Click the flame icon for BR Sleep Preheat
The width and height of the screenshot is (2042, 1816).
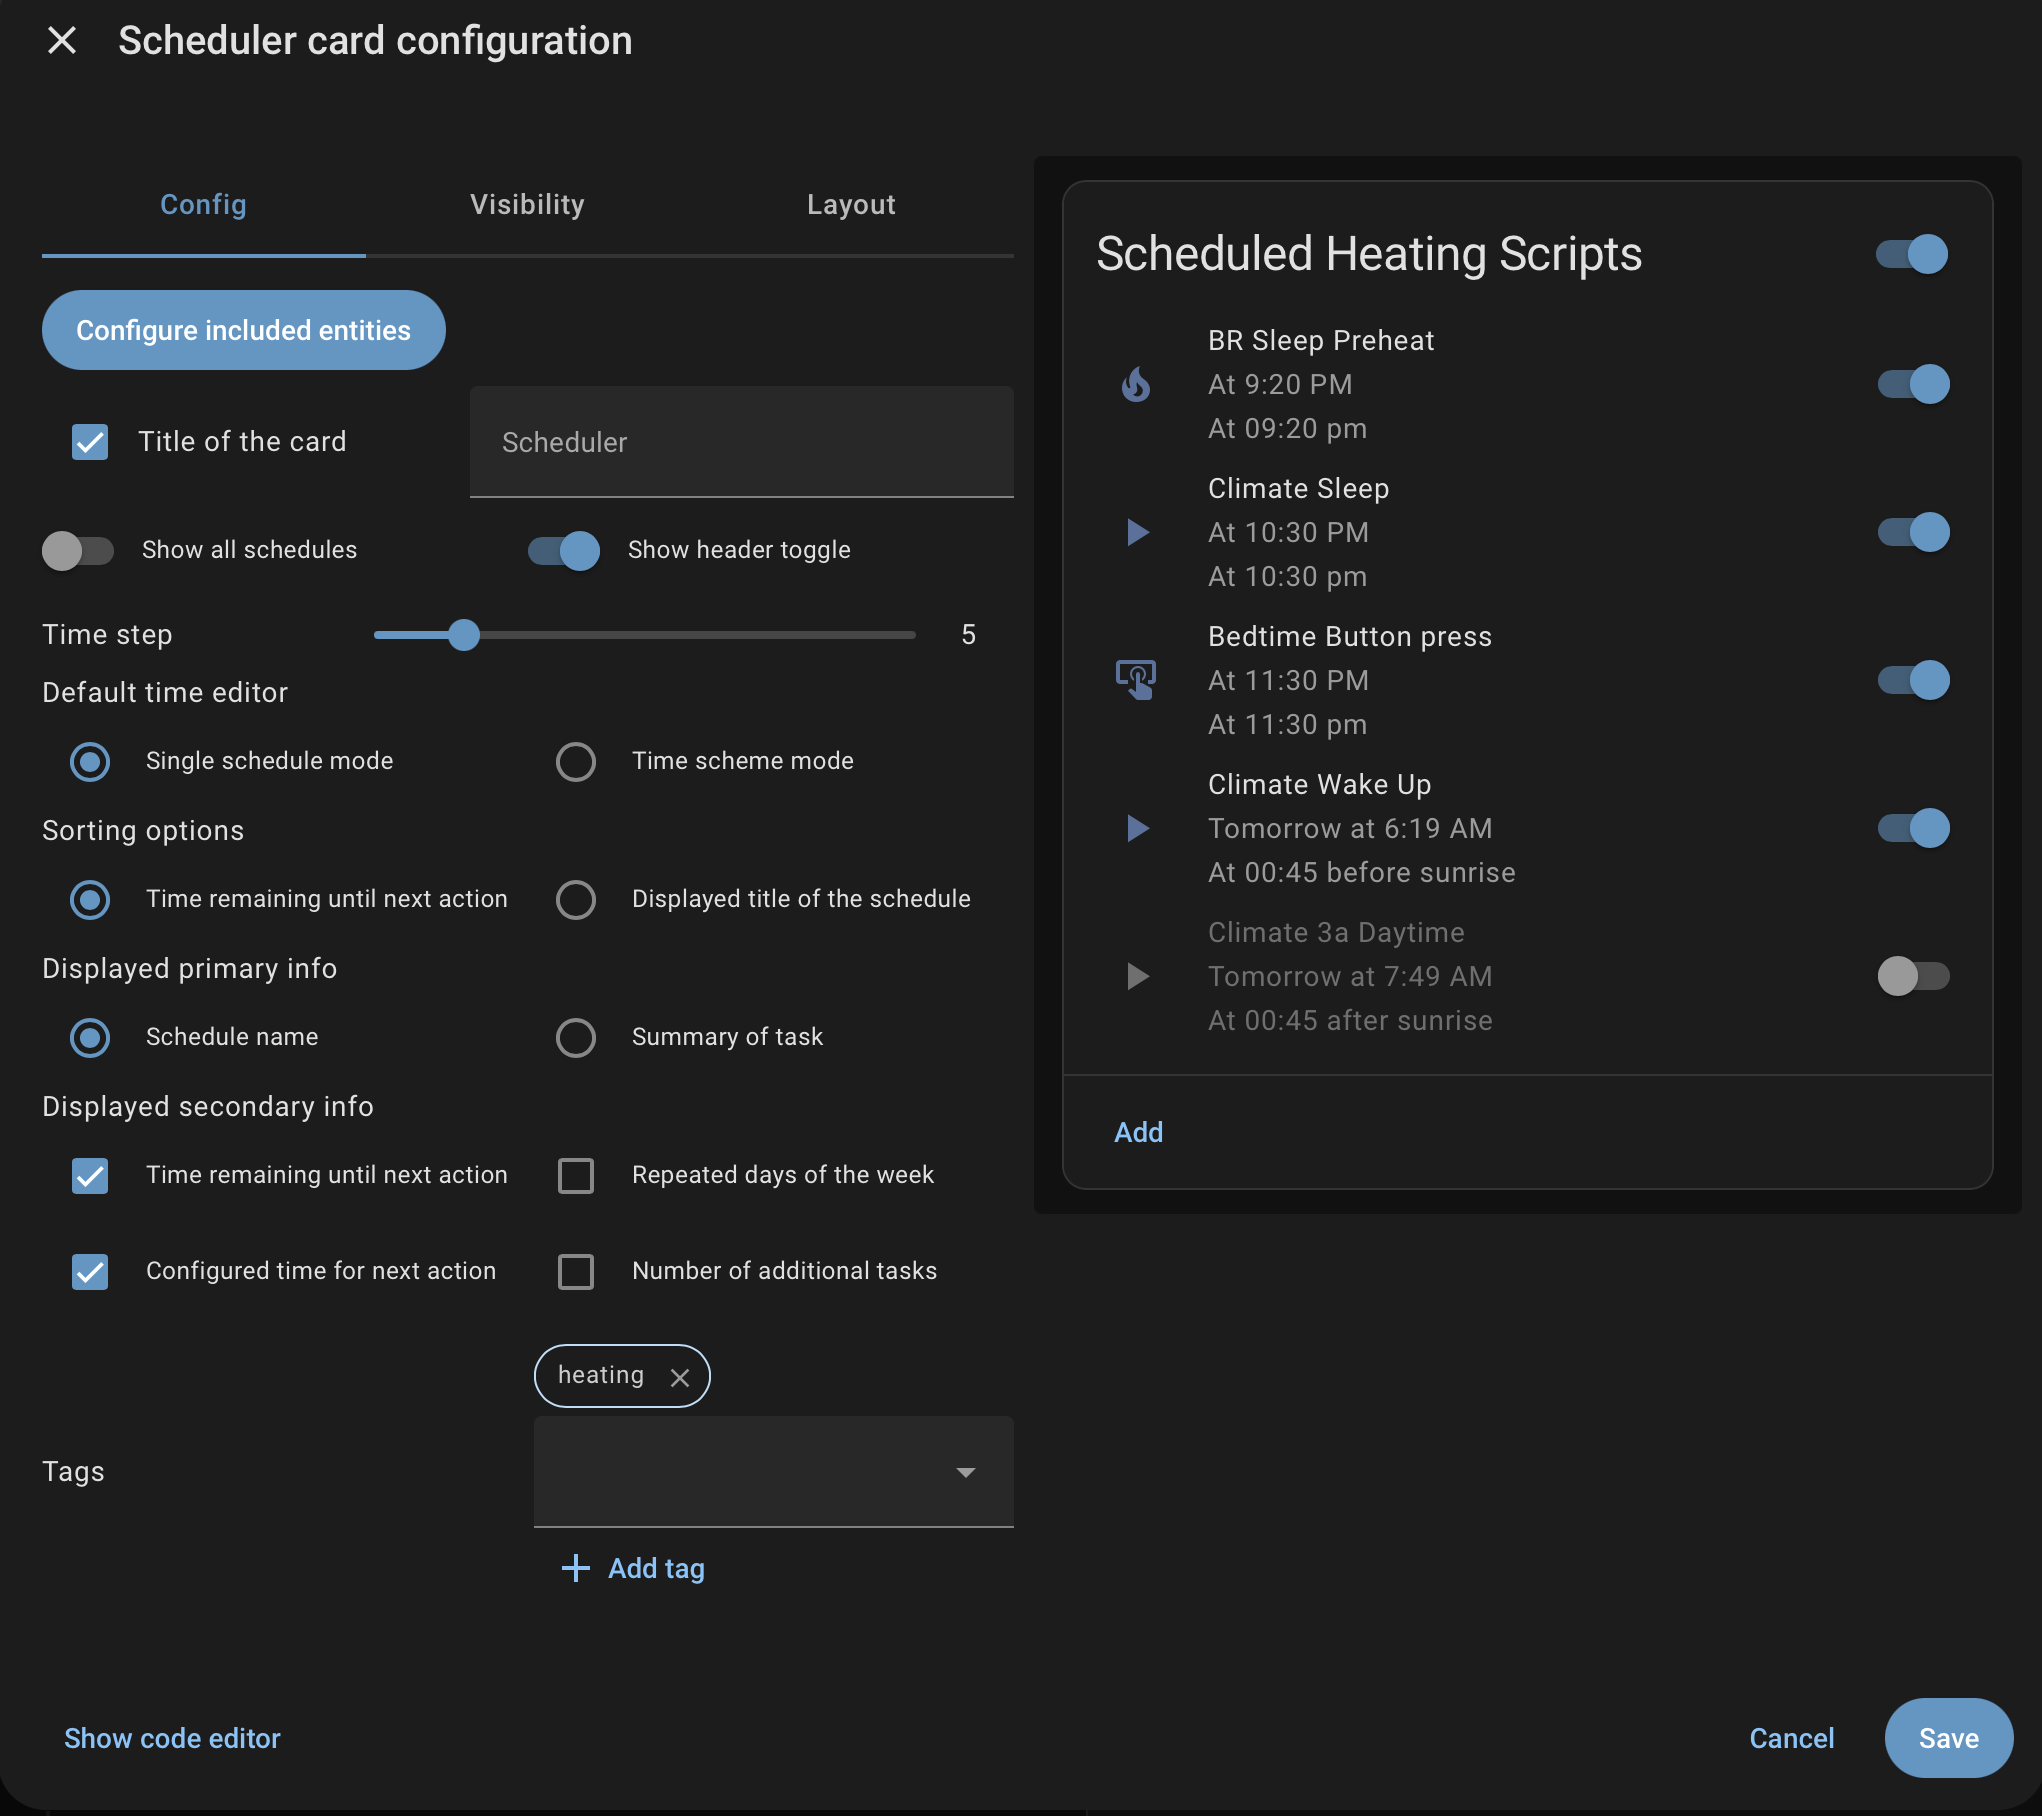point(1136,384)
